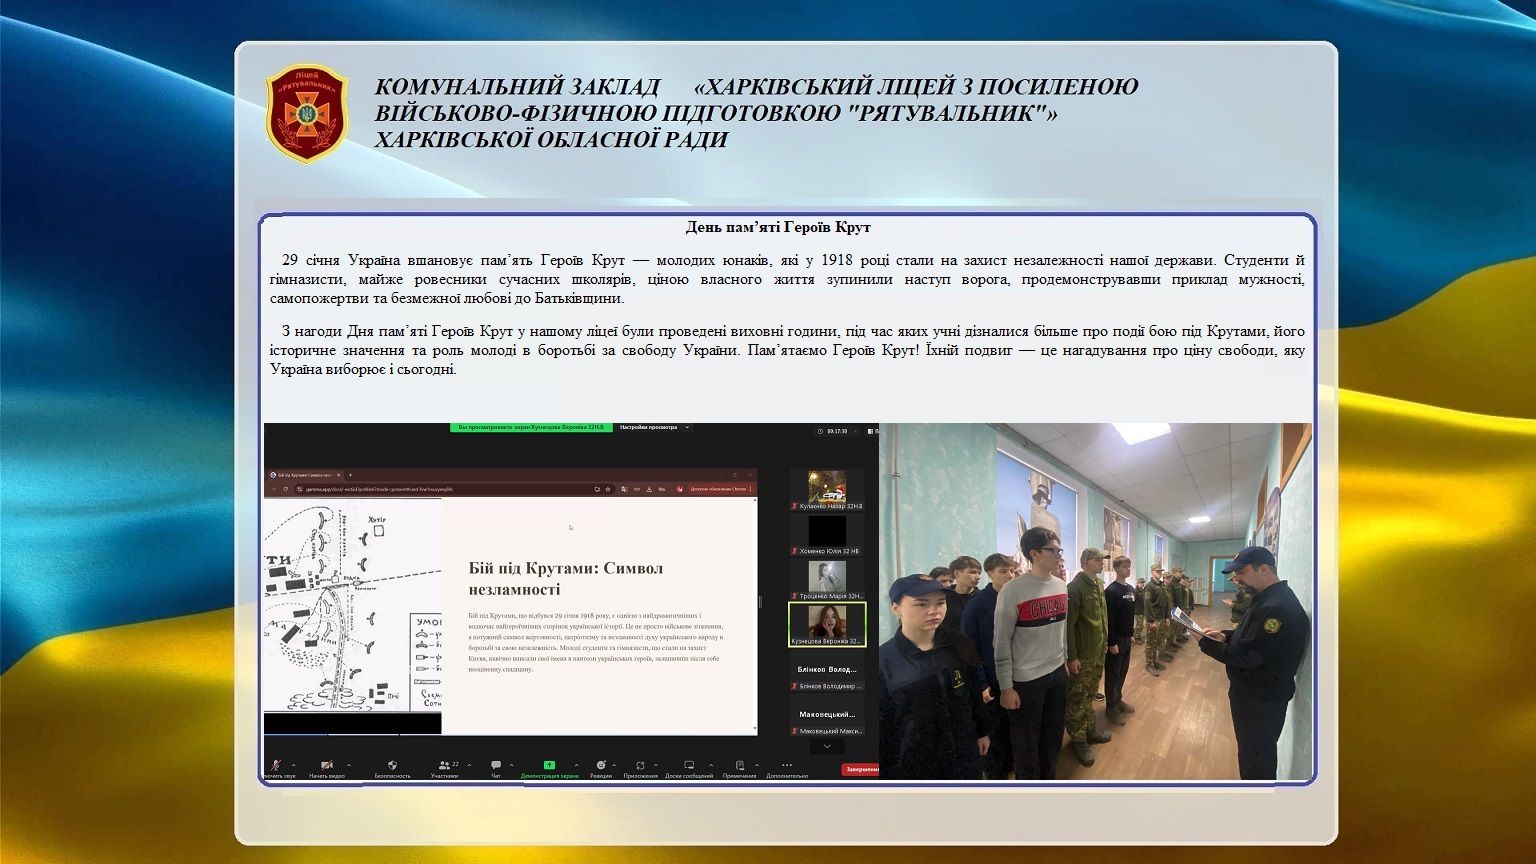Click the green Share Screen icon
This screenshot has width=1536, height=864.
point(549,766)
